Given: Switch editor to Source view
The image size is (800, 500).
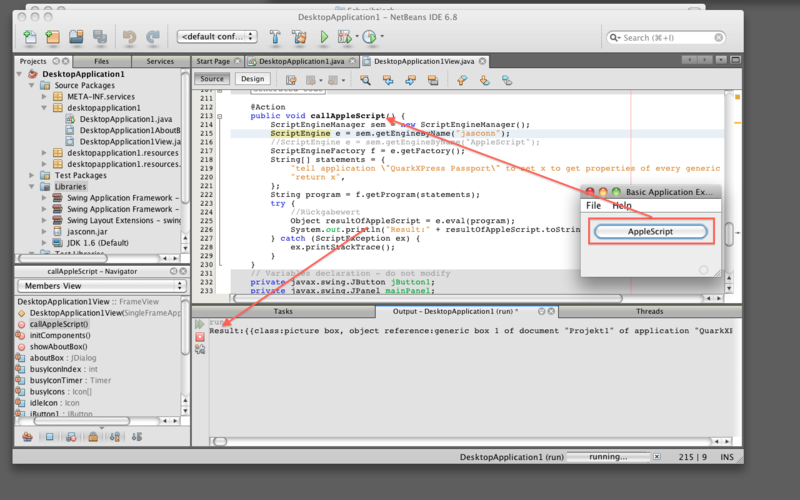Looking at the screenshot, I should click(212, 79).
